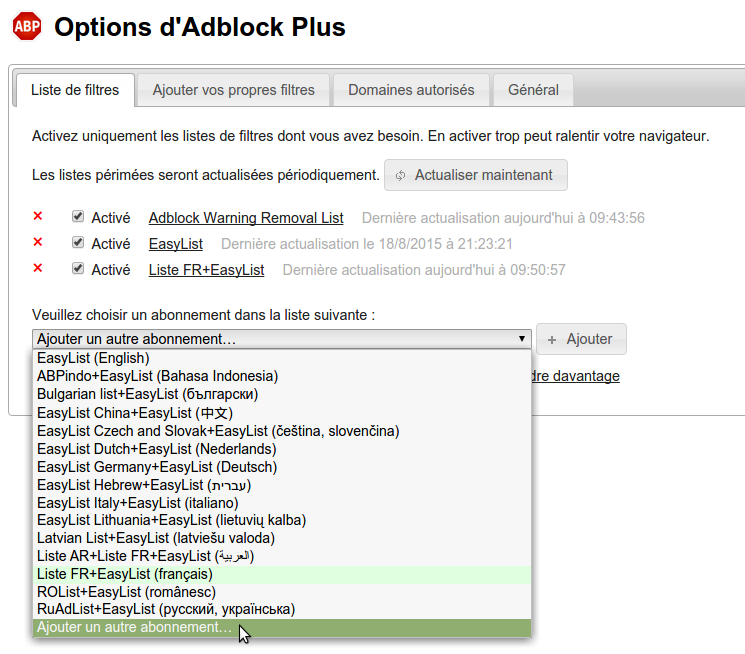Image resolution: width=745 pixels, height=654 pixels.
Task: Disable Liste FR+EasyList Activé checkbox
Action: click(x=78, y=269)
